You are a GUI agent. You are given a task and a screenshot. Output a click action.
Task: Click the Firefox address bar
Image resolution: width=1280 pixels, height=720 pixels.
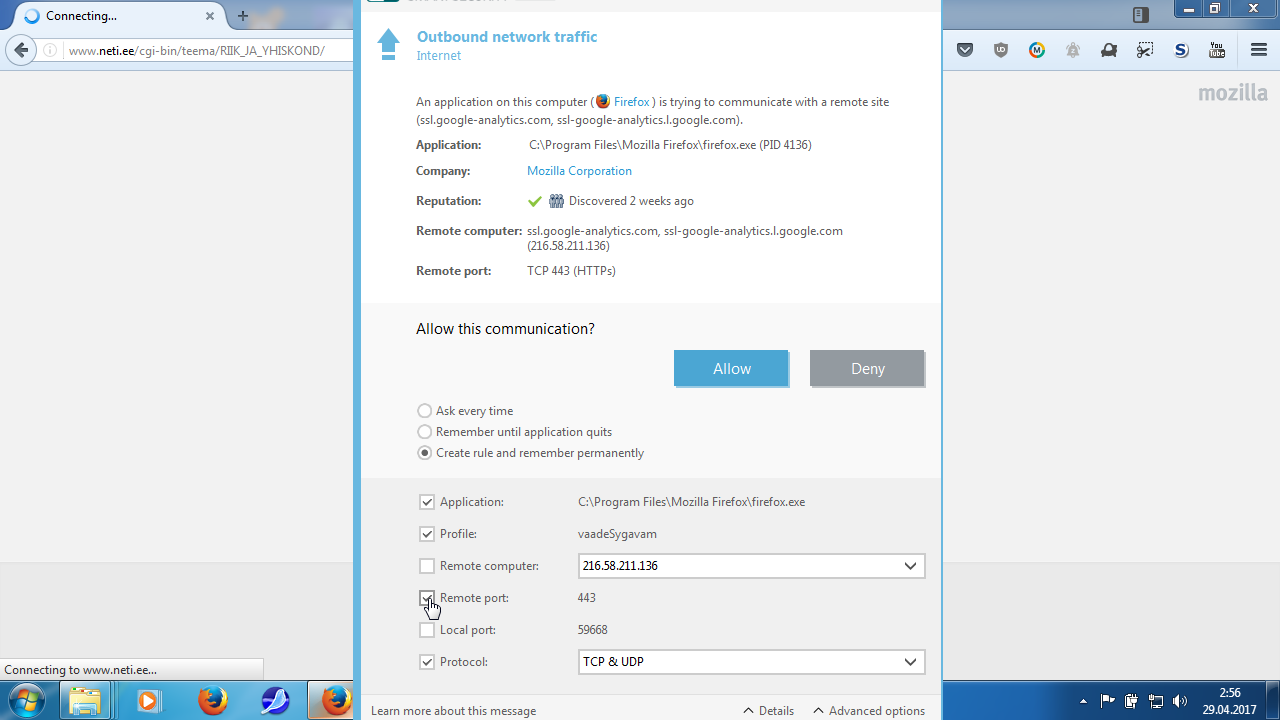tap(208, 50)
